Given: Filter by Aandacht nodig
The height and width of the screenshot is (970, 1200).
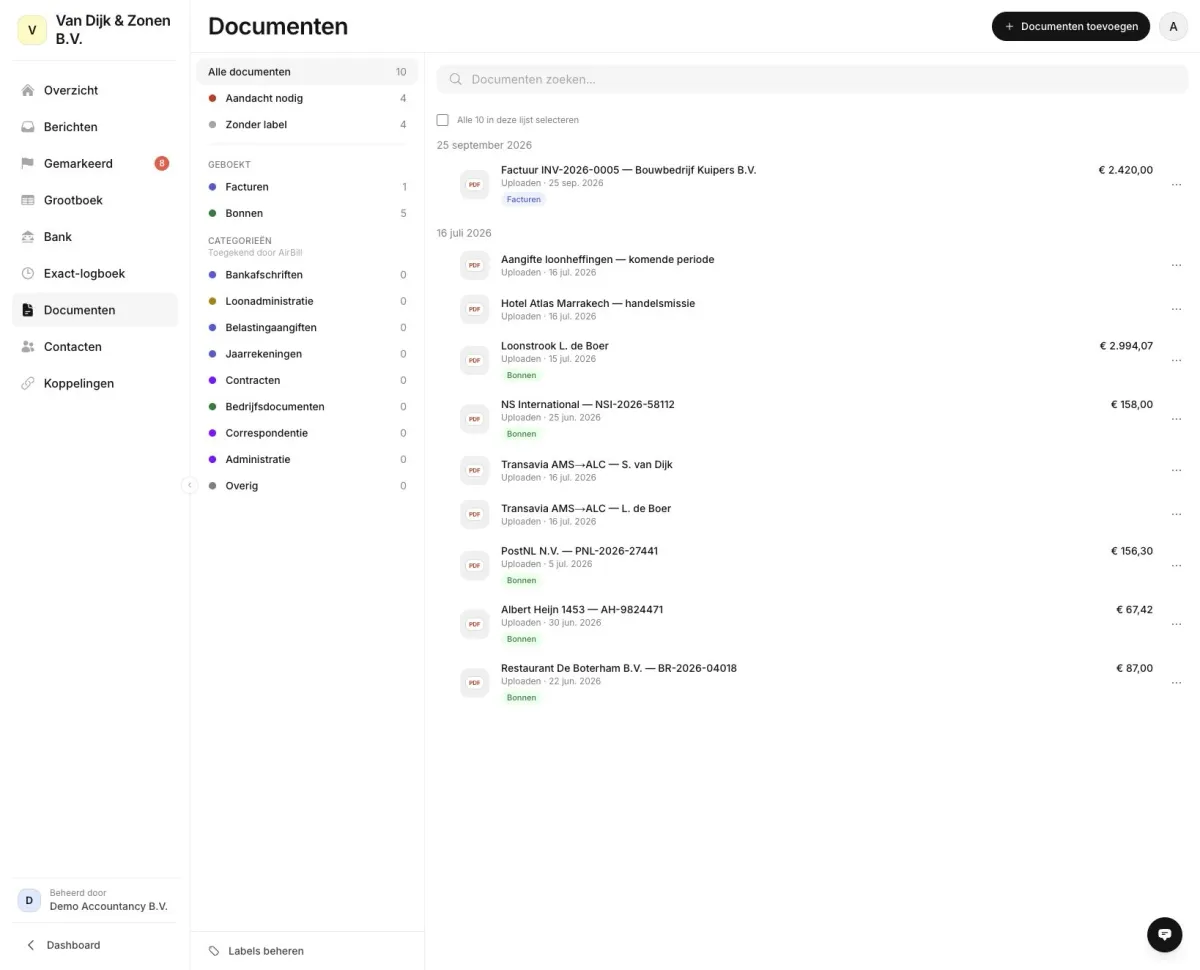Looking at the screenshot, I should point(307,98).
